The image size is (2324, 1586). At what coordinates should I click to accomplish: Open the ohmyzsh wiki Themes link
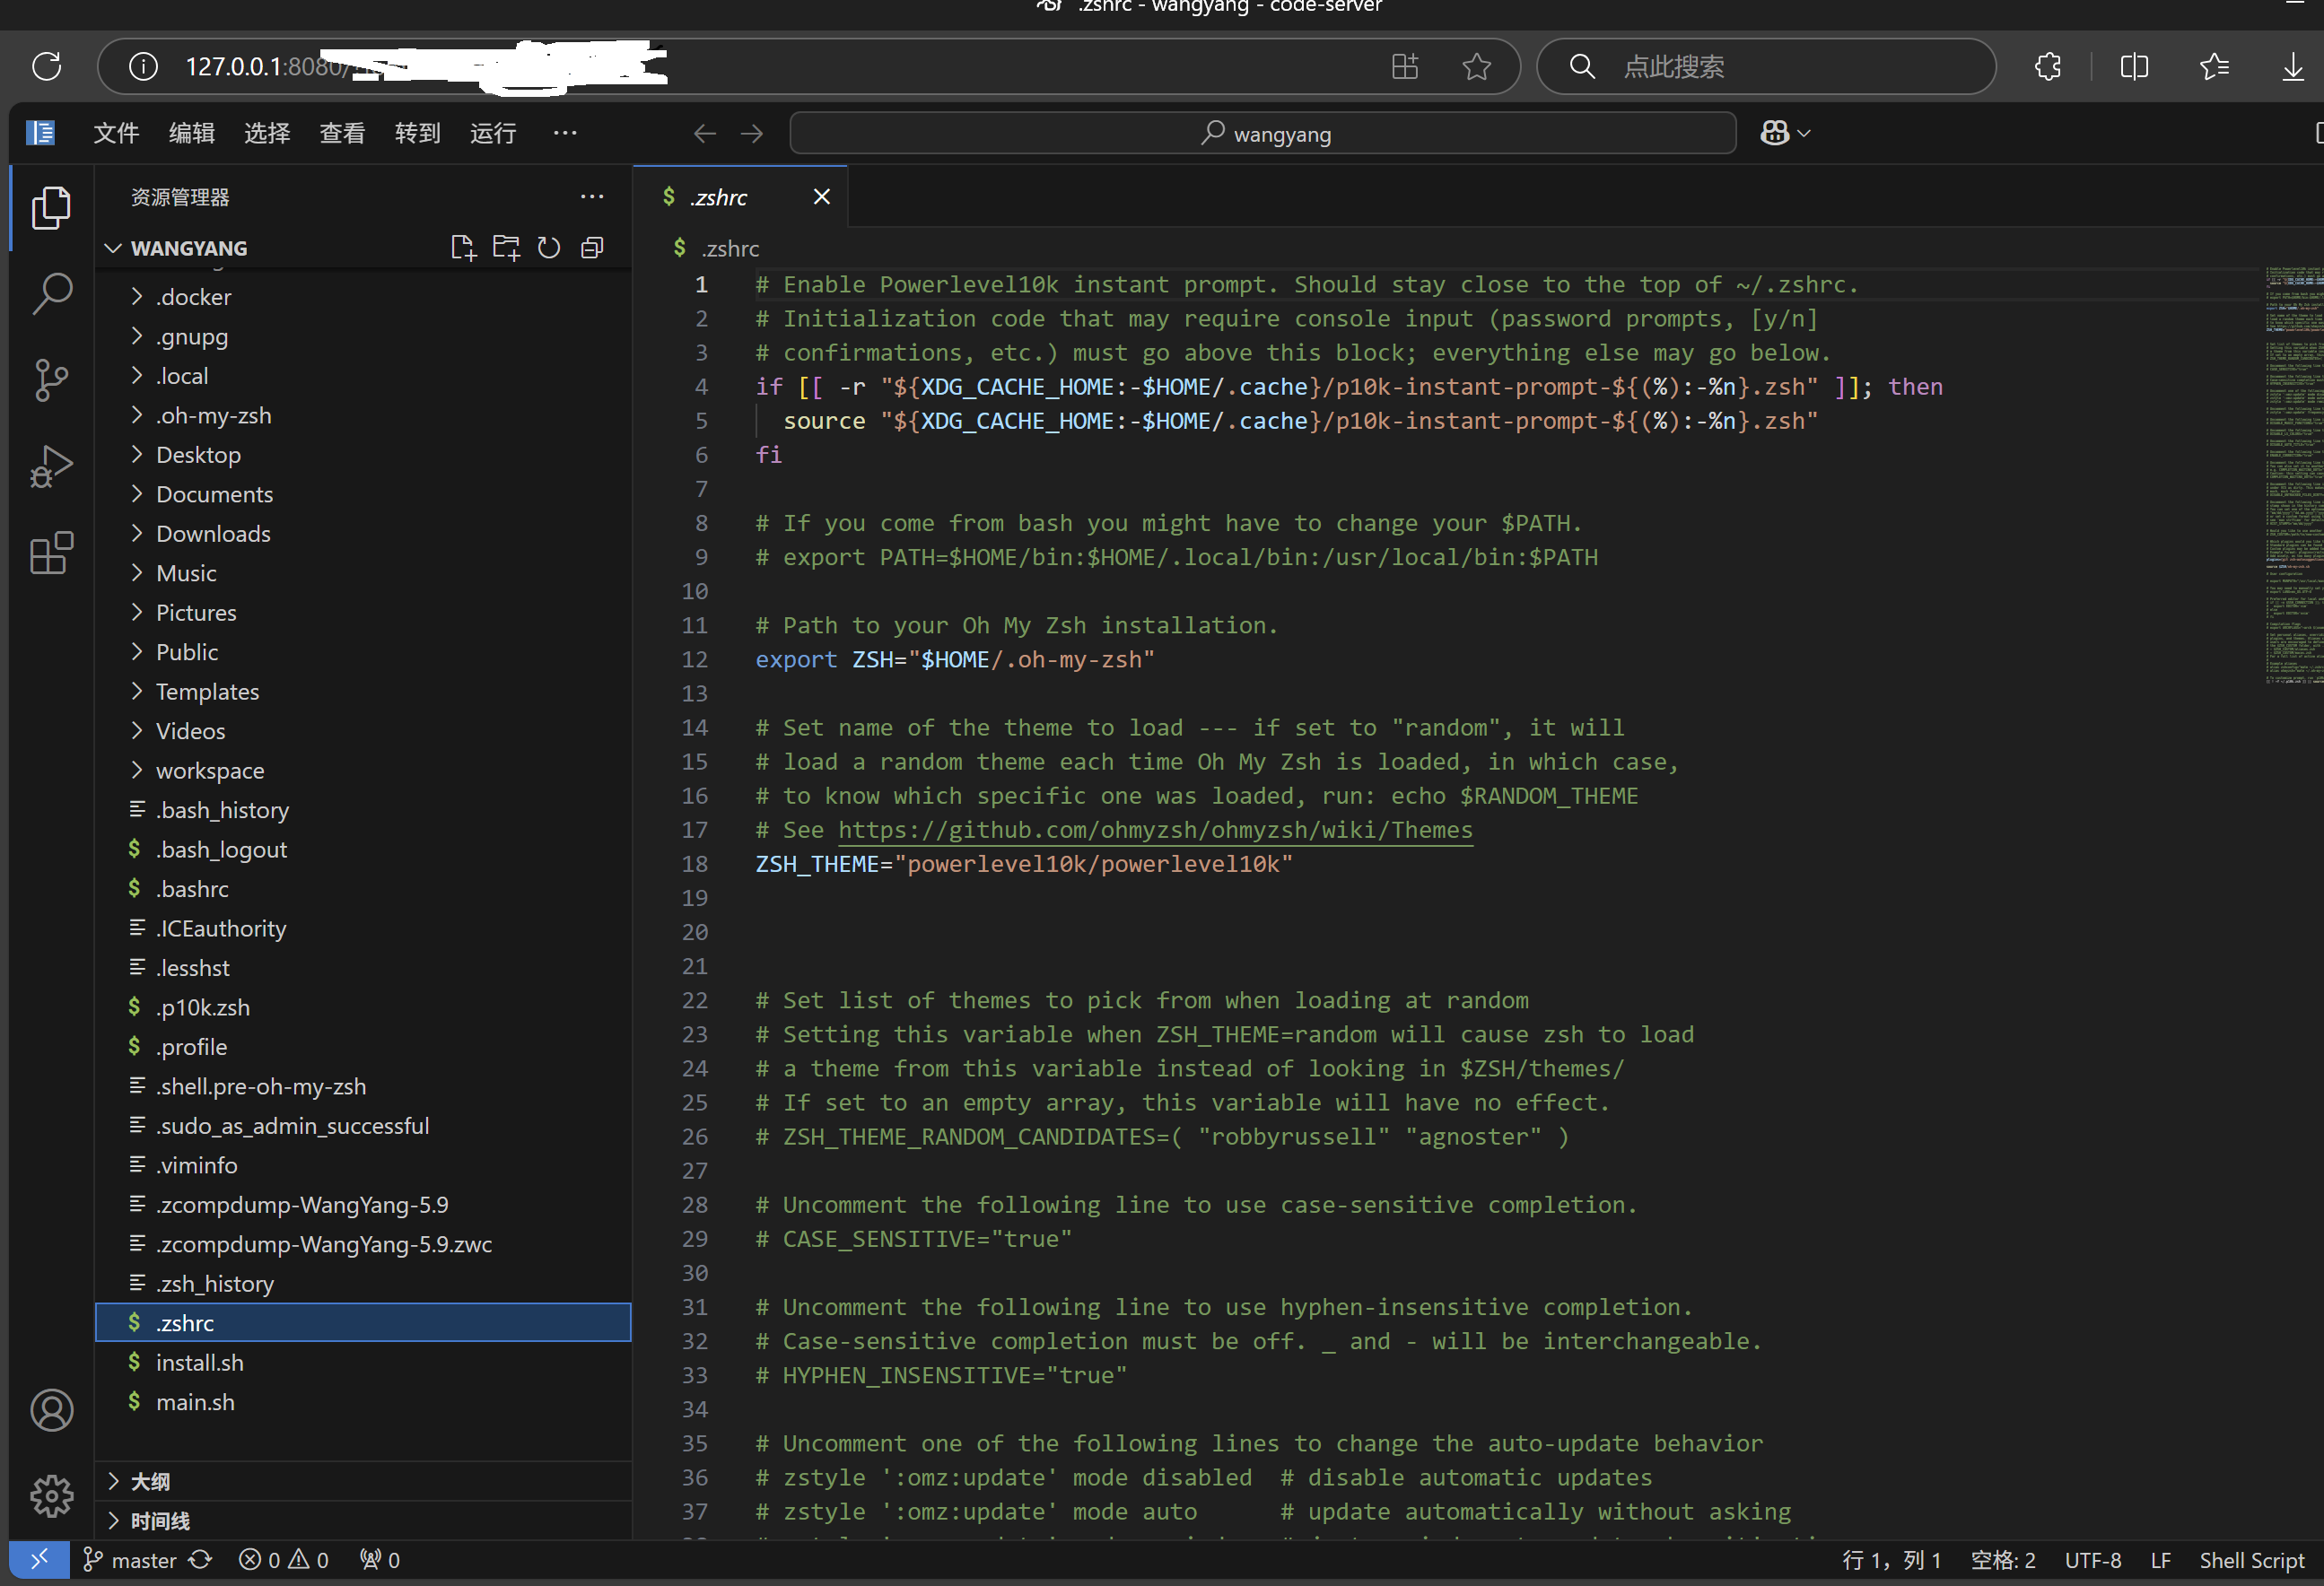point(1155,830)
